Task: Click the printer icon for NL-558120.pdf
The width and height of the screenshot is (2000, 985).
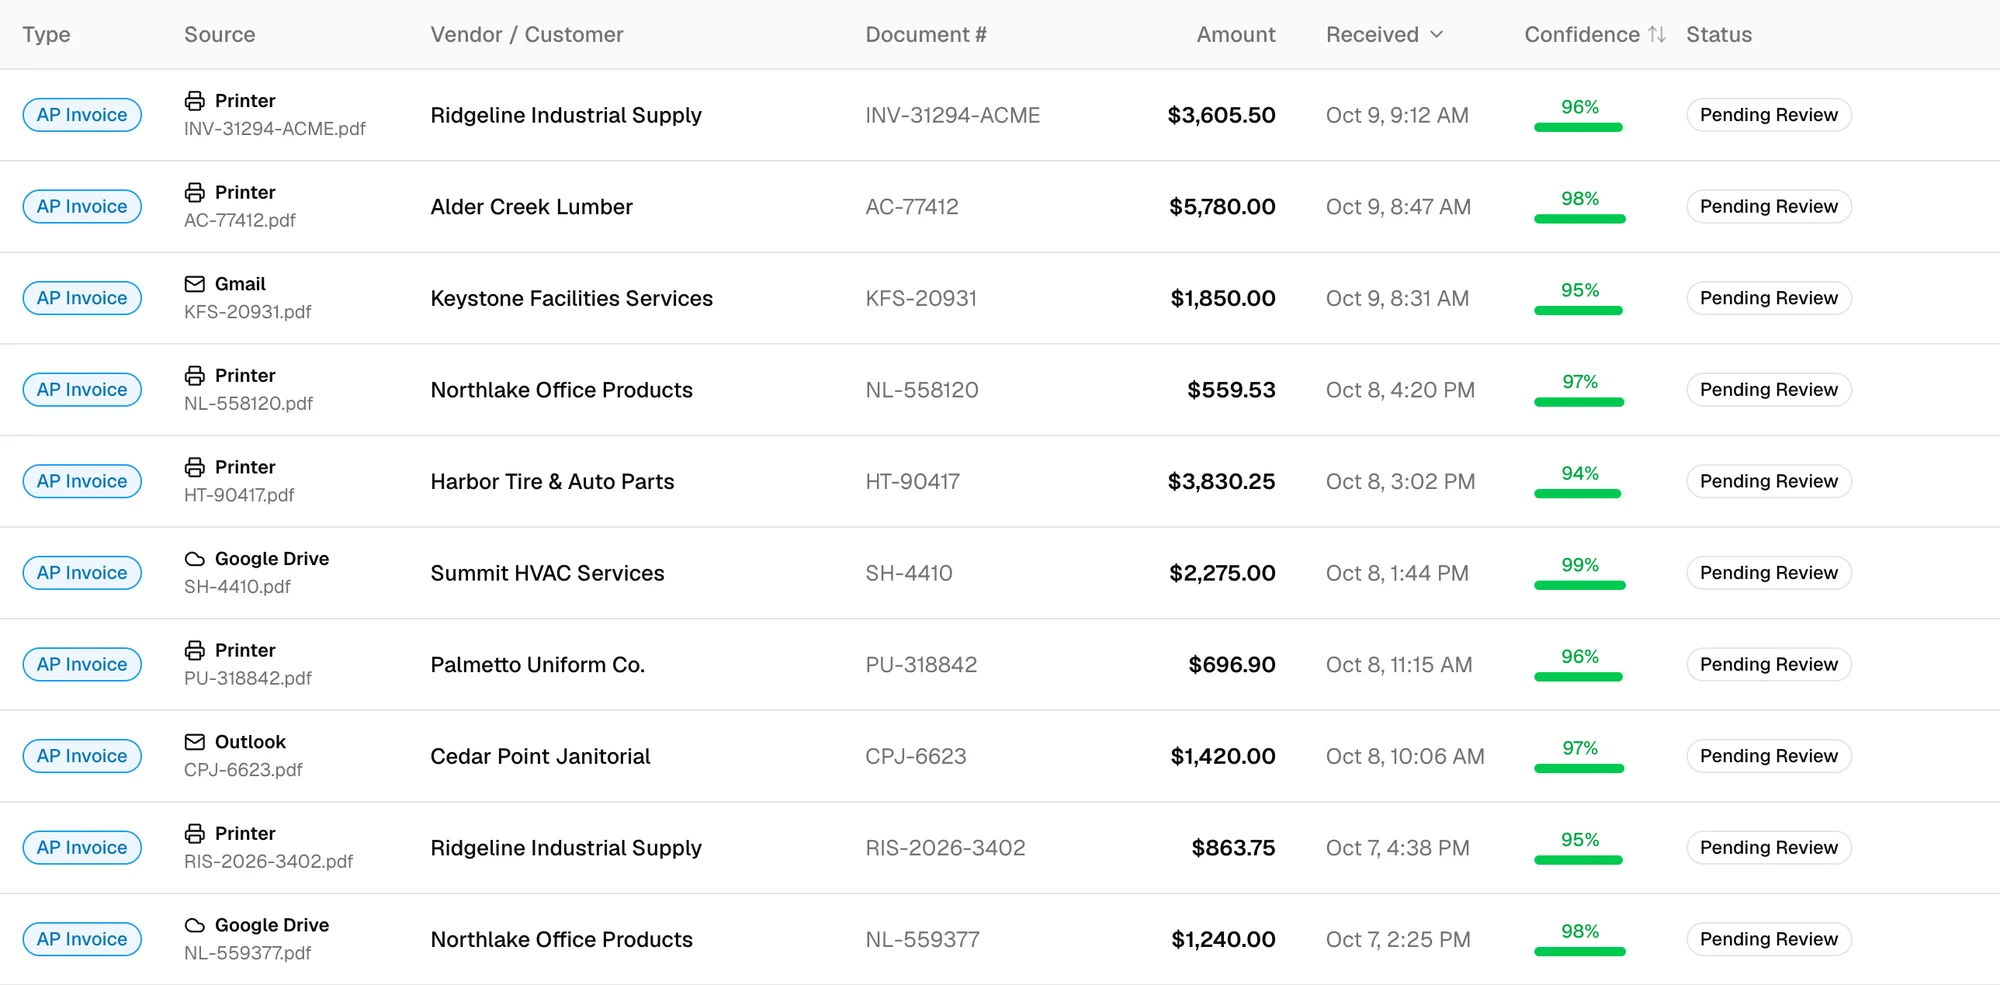Action: pos(195,375)
